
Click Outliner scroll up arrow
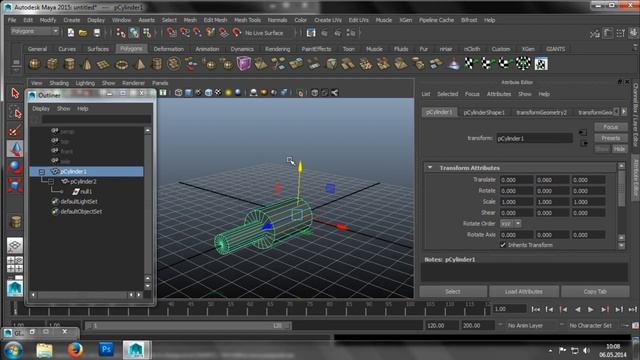click(x=148, y=131)
